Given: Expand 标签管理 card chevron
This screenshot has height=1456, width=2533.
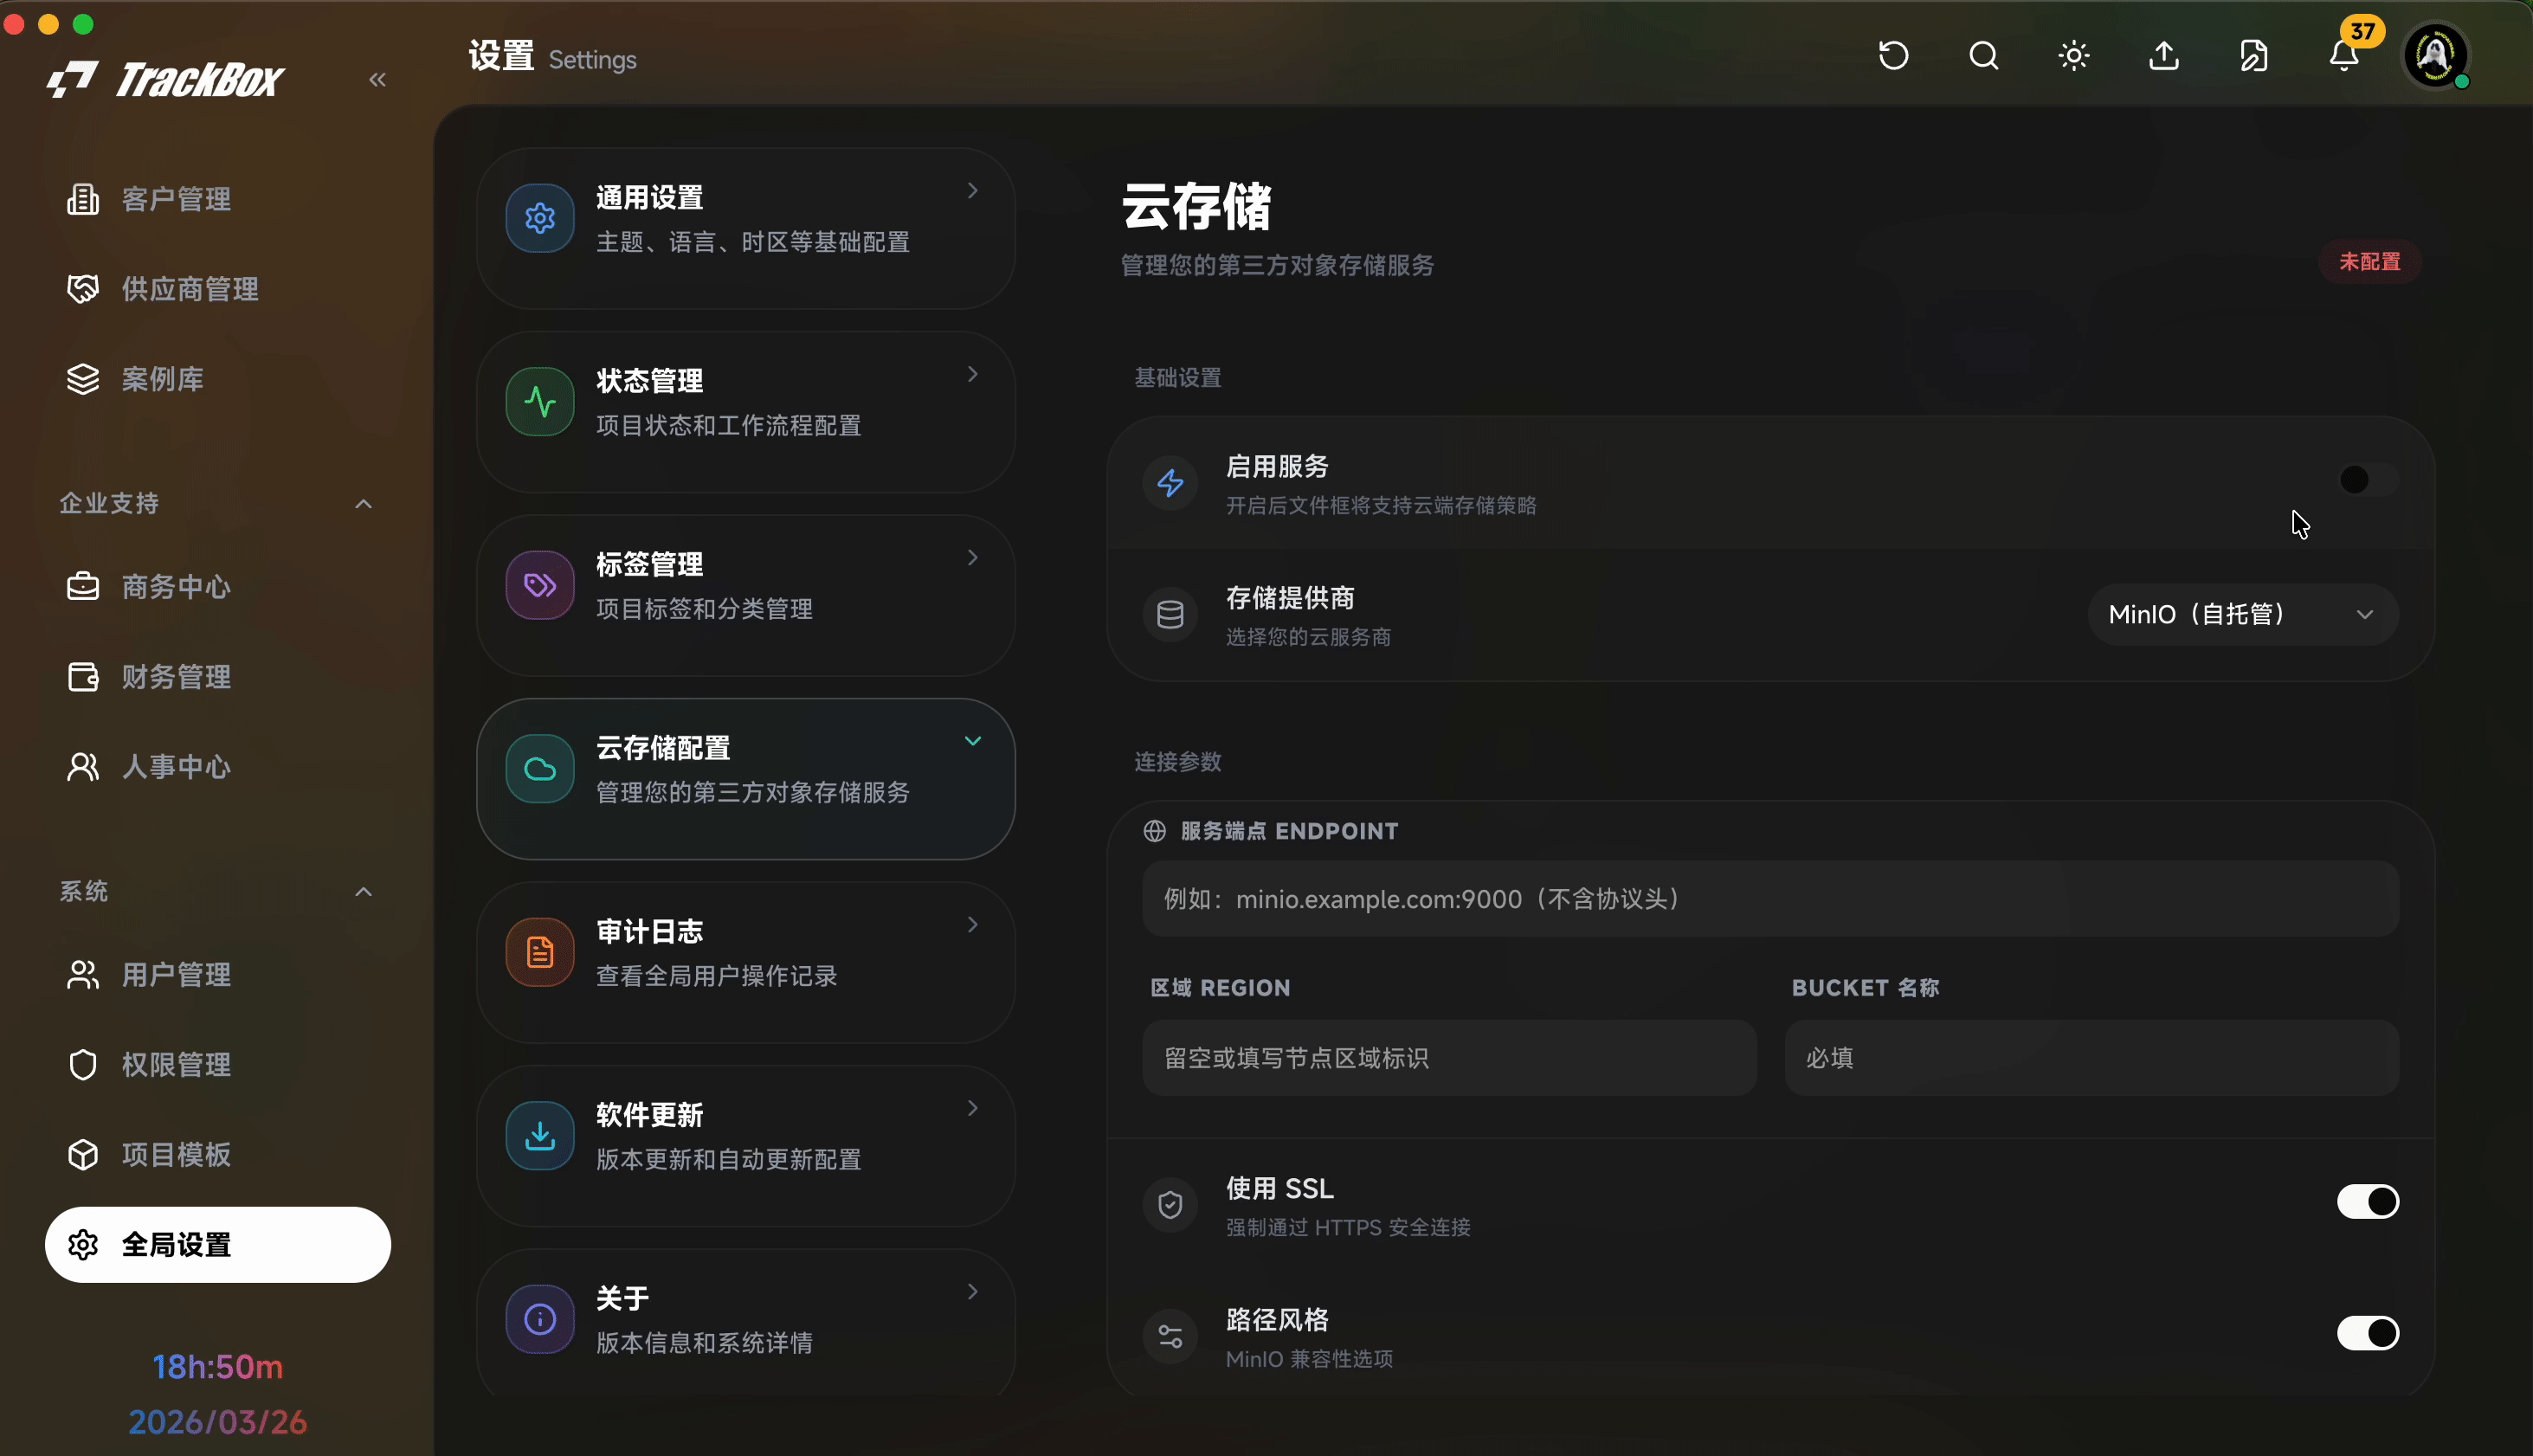Looking at the screenshot, I should coord(972,557).
